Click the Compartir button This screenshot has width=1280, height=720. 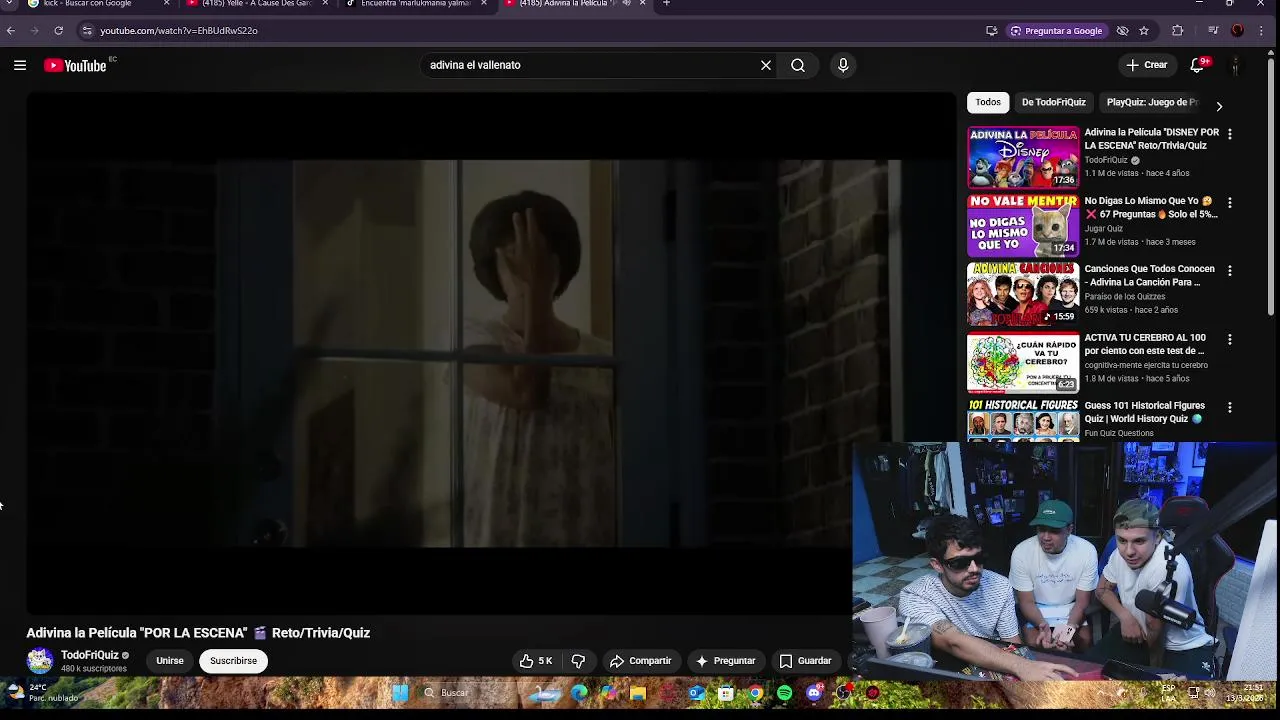pos(641,660)
